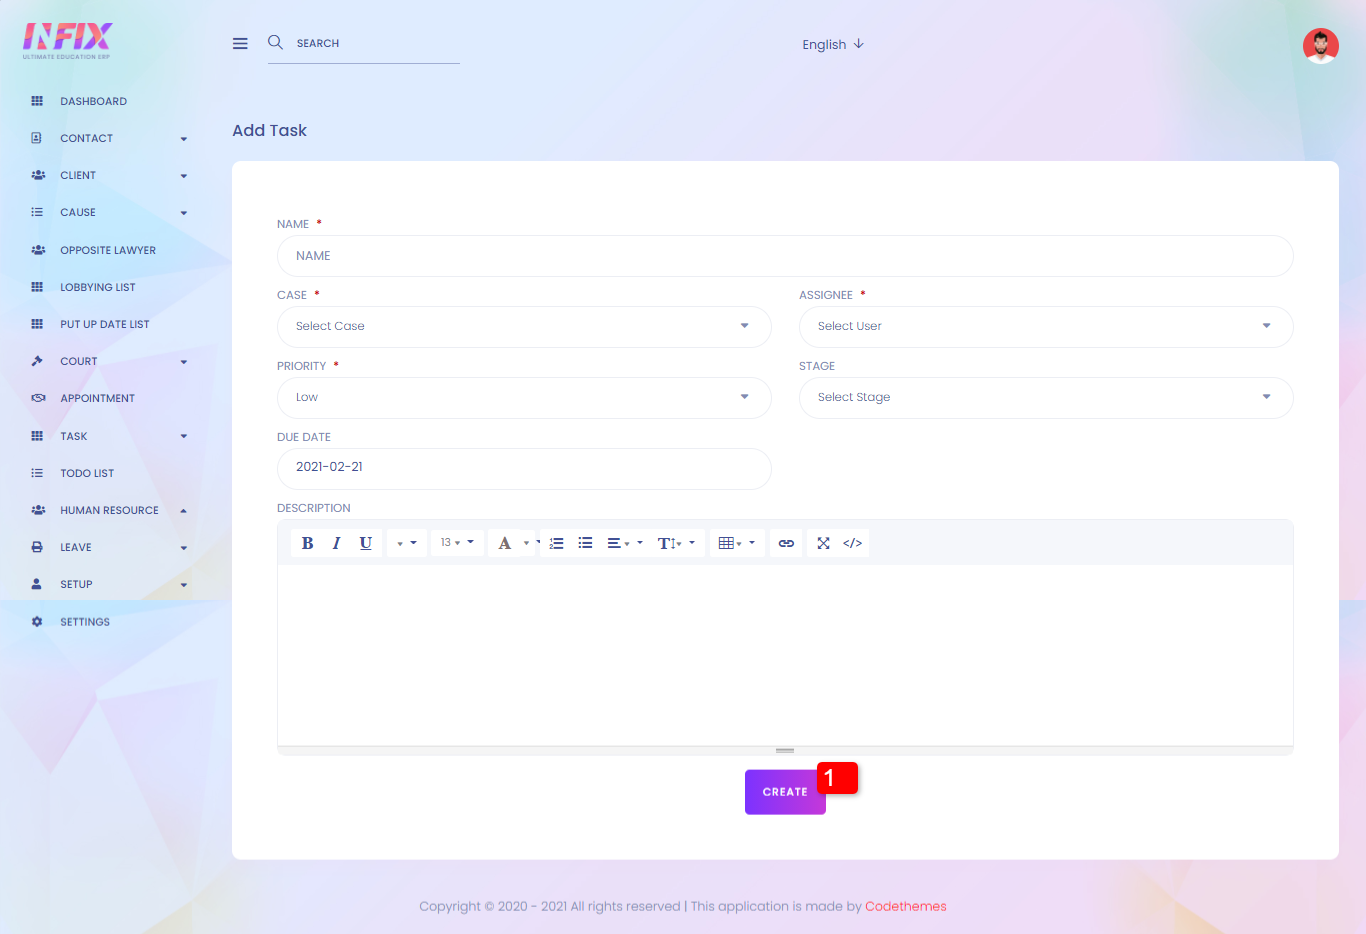Insert a hyperlink in the description
This screenshot has height=934, width=1366.
(786, 543)
